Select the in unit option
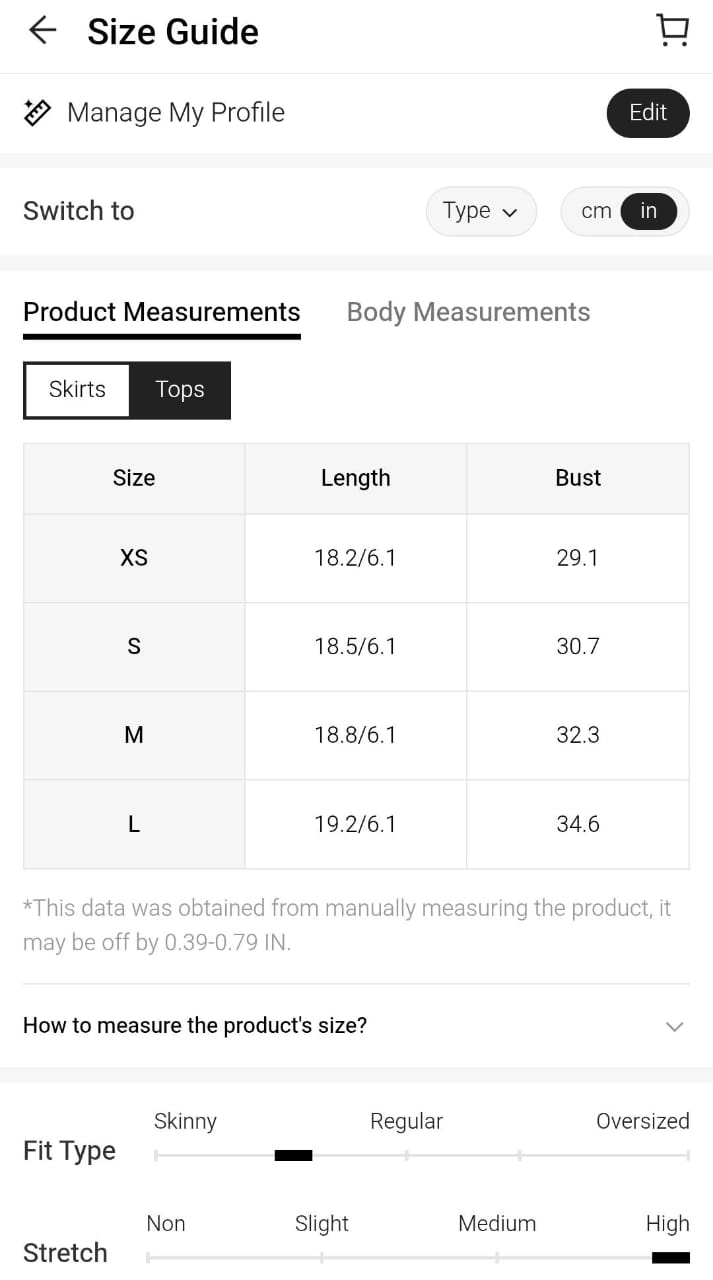The height and width of the screenshot is (1280, 713). [x=649, y=211]
